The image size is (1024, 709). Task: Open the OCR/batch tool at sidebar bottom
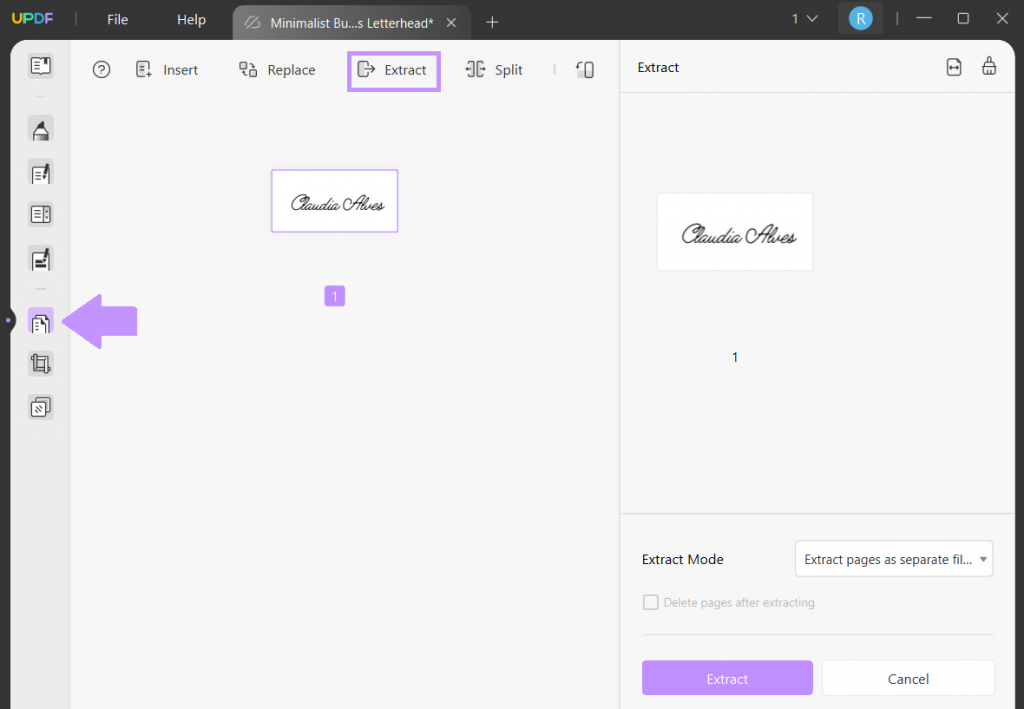(x=40, y=407)
